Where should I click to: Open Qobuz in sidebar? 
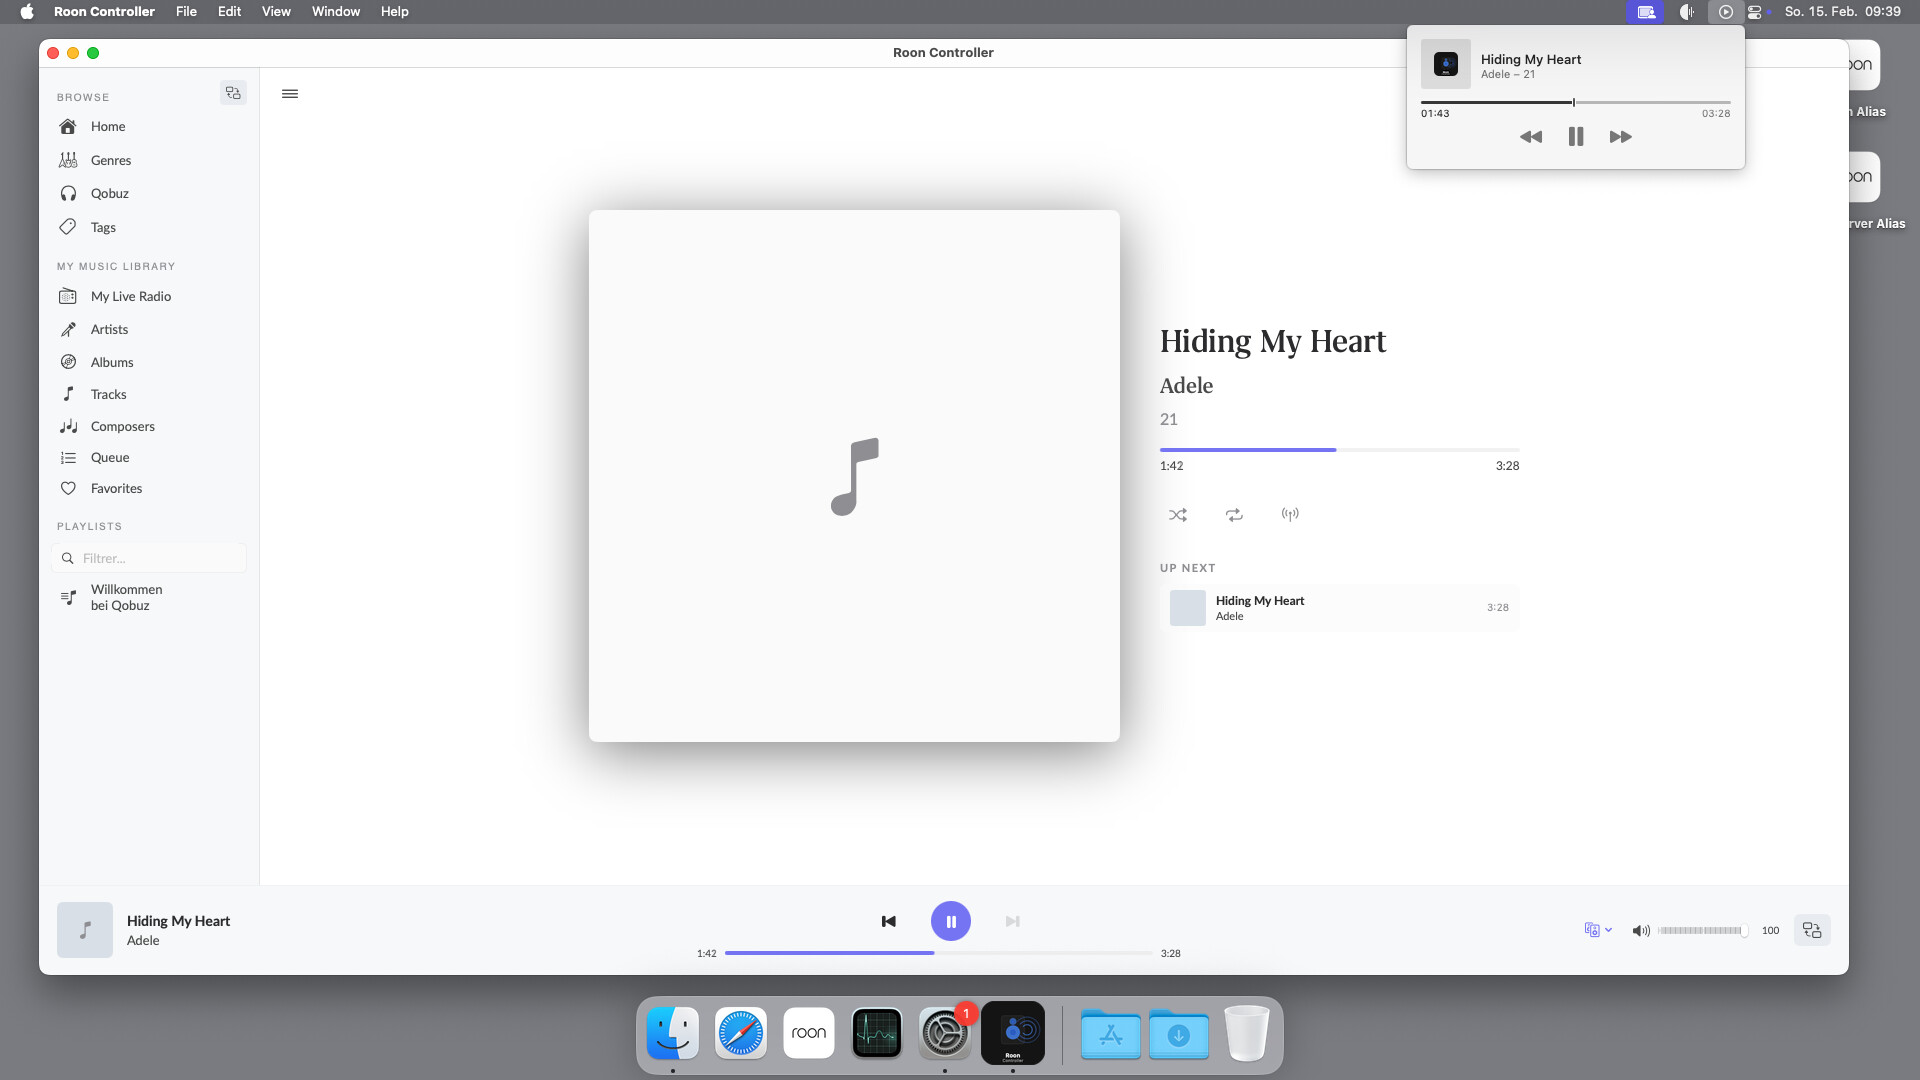click(x=110, y=194)
